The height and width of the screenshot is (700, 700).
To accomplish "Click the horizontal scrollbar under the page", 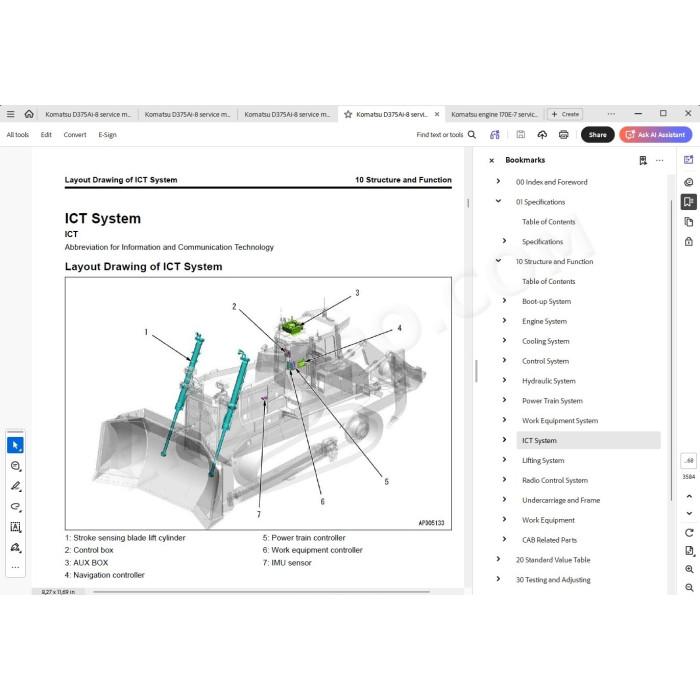I will tap(262, 592).
